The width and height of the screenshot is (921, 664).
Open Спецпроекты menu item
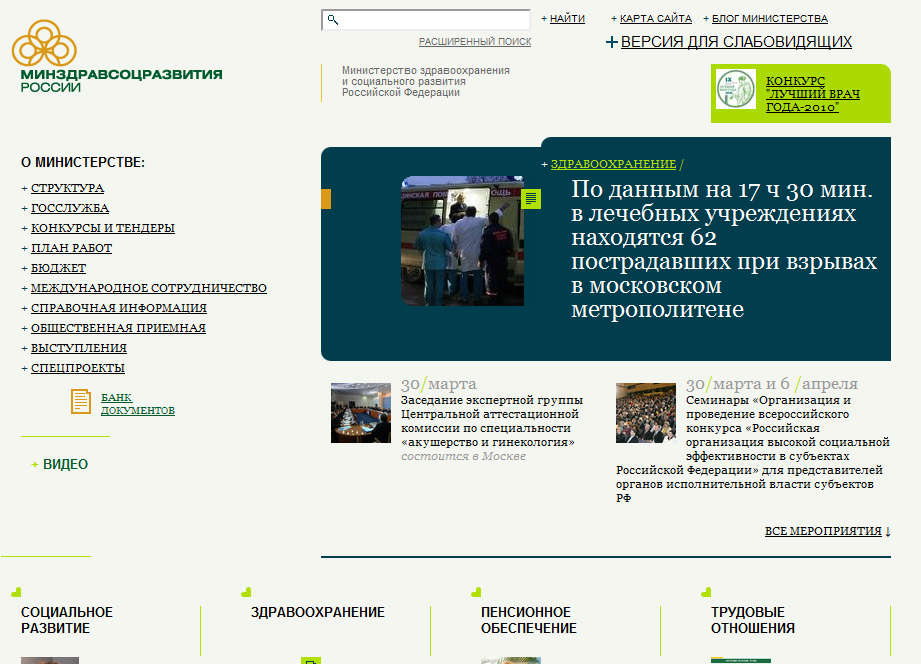(x=78, y=368)
